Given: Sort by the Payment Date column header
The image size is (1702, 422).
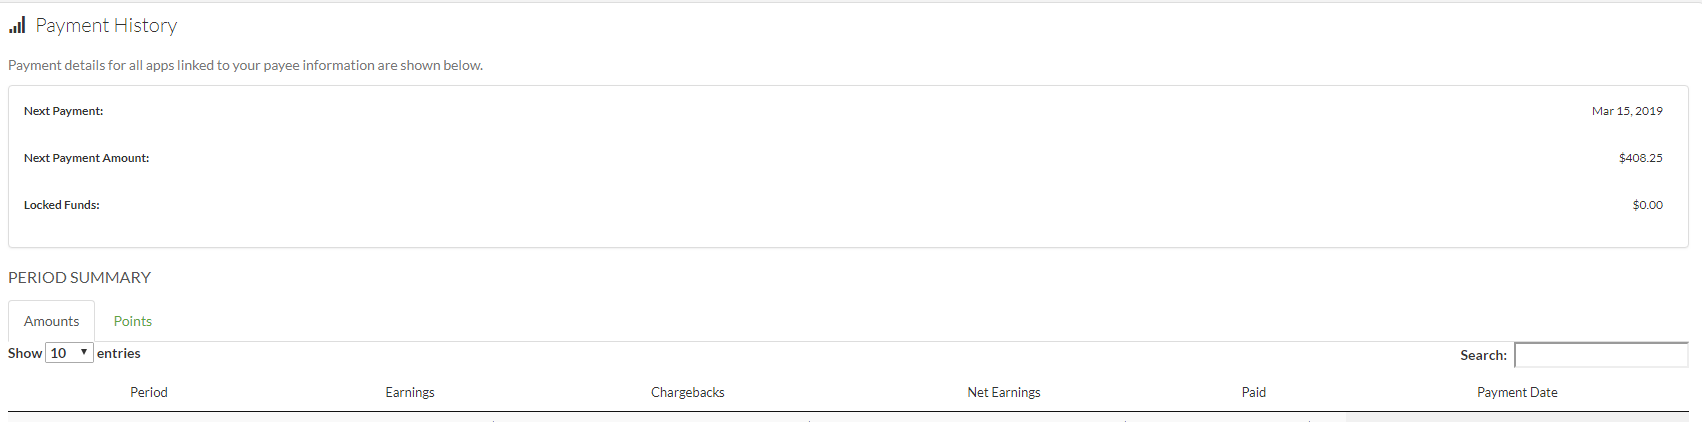Looking at the screenshot, I should [x=1517, y=392].
